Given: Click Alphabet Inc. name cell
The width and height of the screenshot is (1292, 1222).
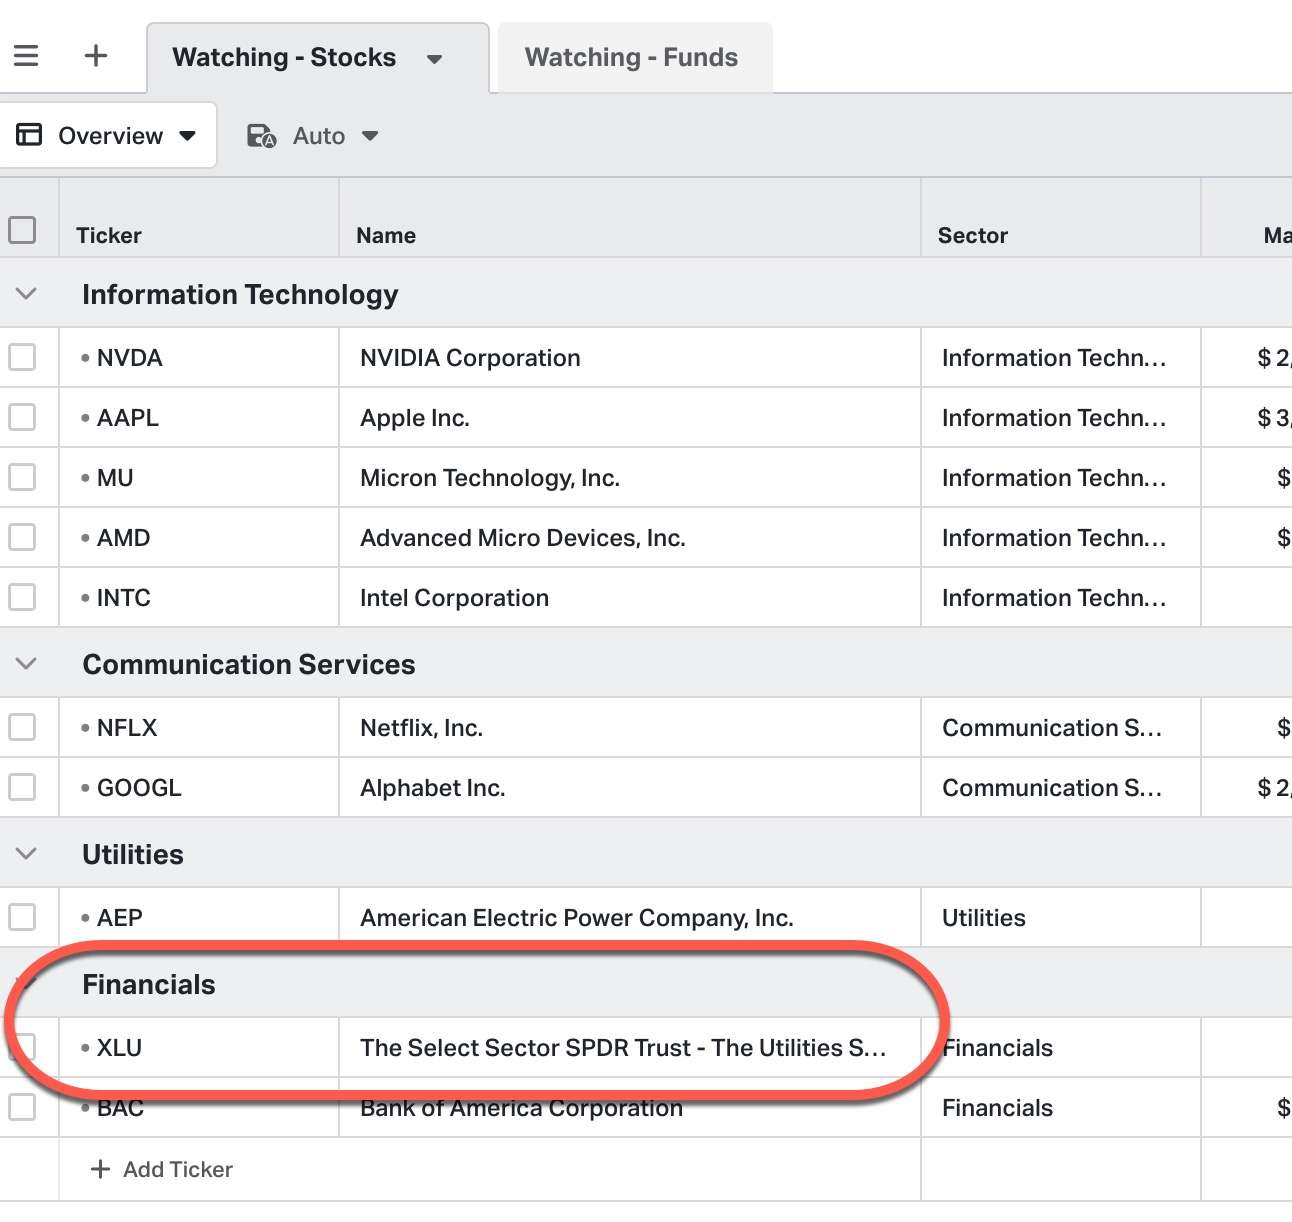Looking at the screenshot, I should (x=630, y=788).
